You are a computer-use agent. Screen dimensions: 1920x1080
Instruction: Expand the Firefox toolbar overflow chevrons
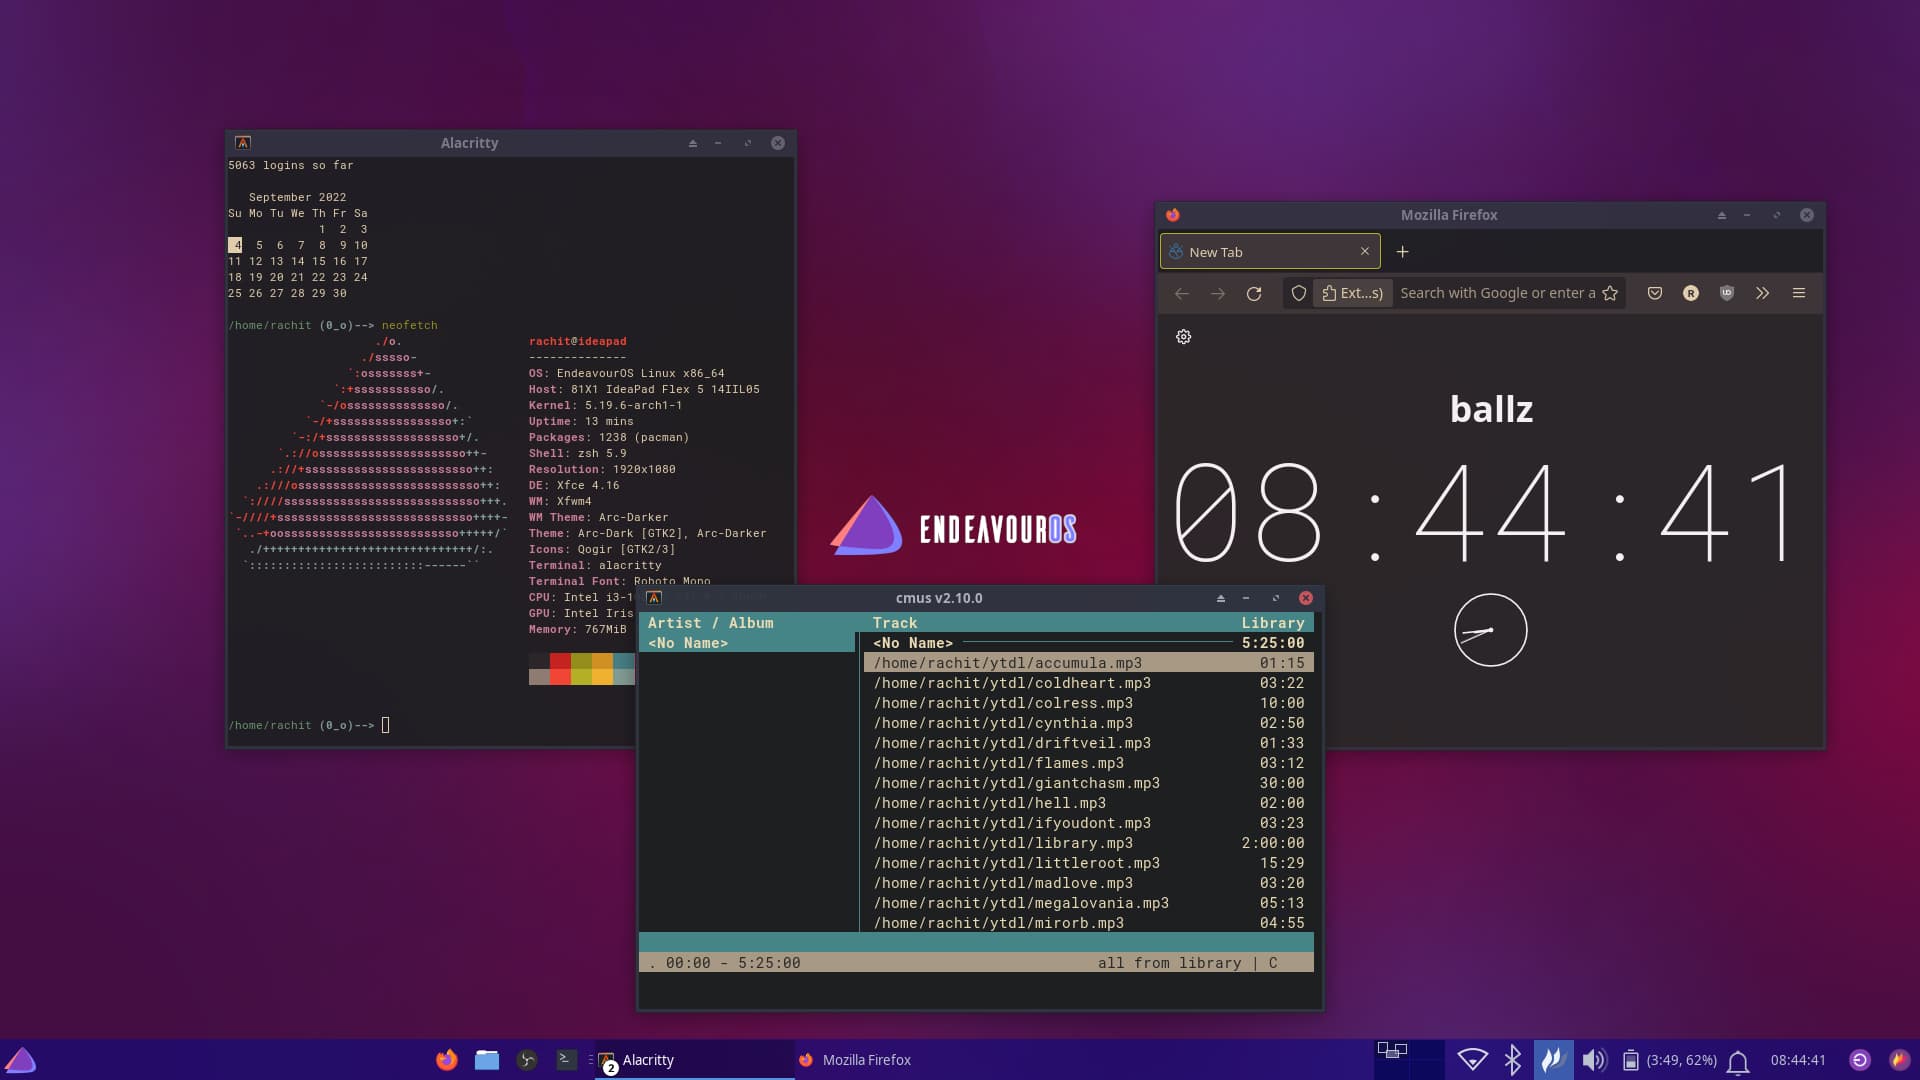pos(1762,293)
